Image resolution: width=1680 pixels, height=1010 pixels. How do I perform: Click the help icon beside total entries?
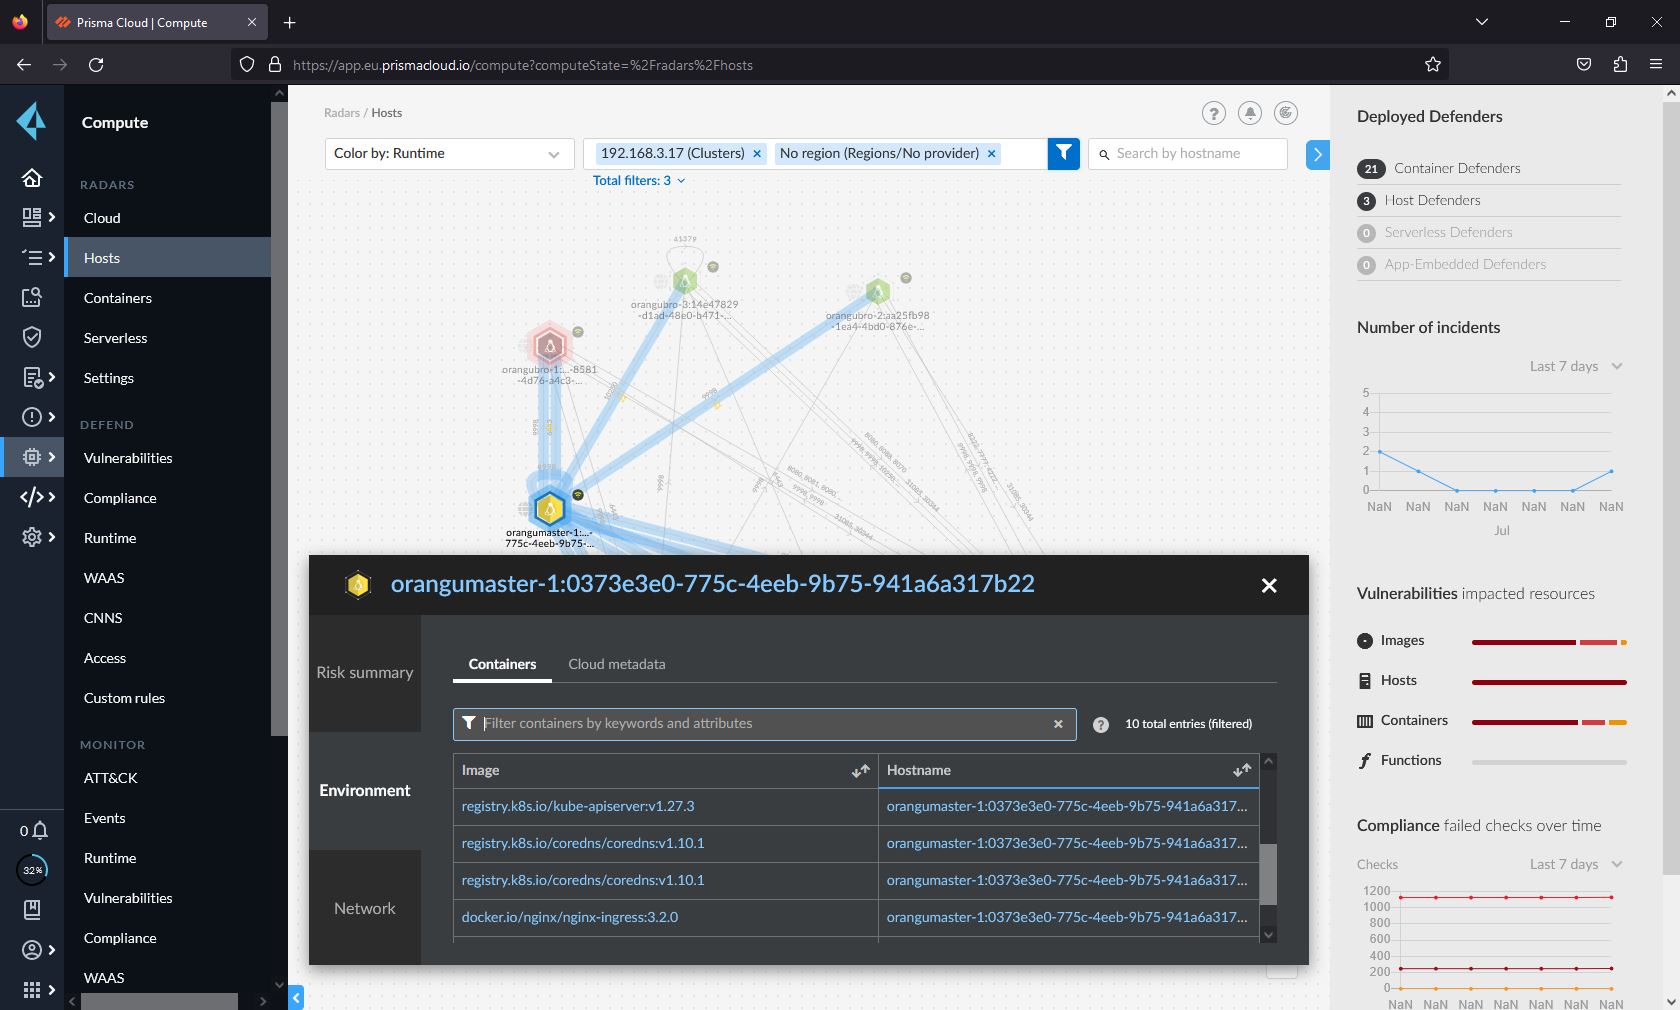pos(1101,725)
